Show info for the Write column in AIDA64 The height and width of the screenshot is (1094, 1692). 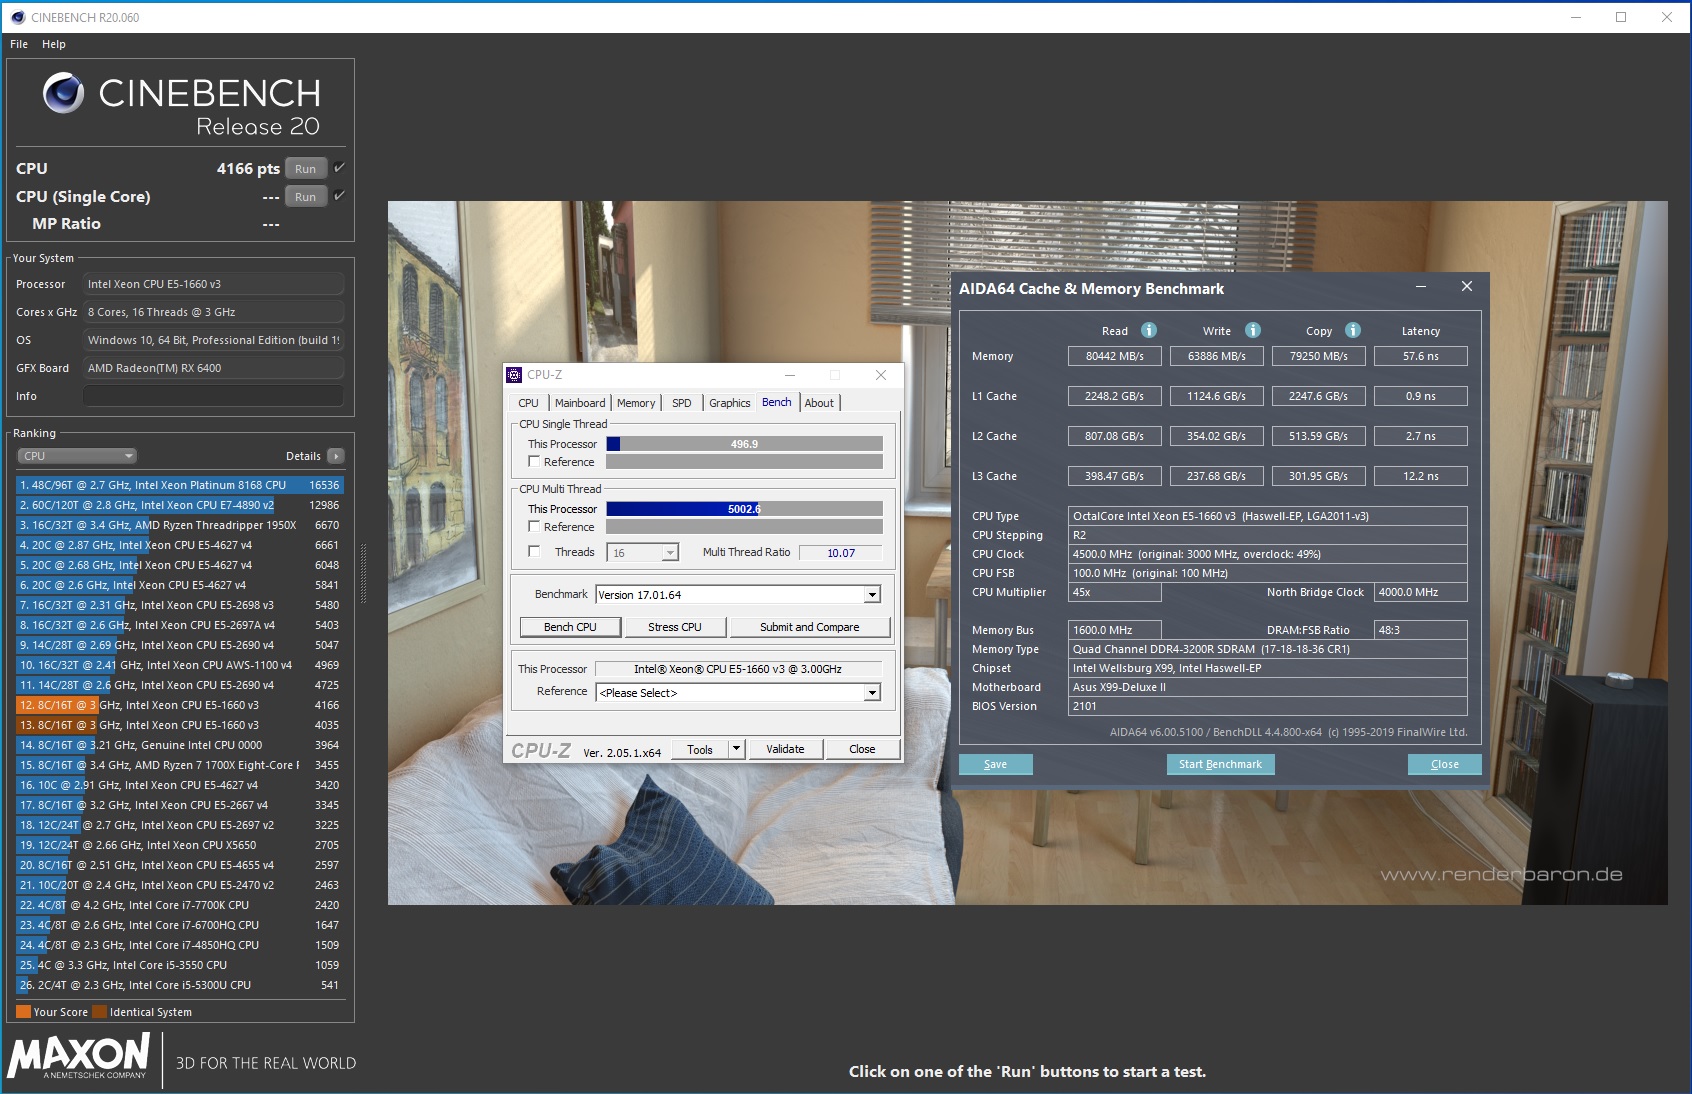click(x=1253, y=330)
